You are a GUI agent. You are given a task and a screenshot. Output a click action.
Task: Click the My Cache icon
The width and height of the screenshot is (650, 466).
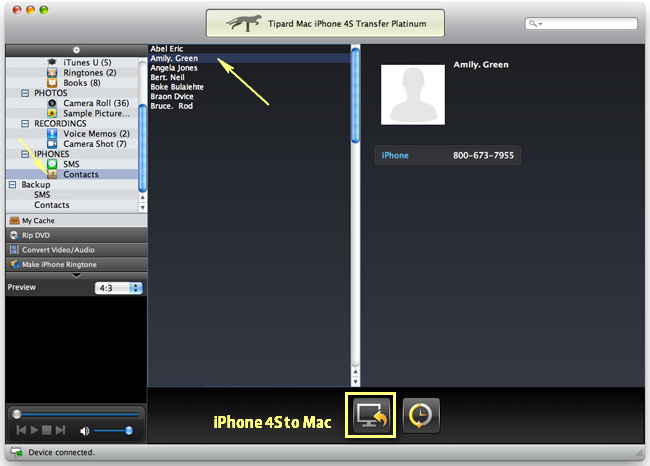[x=15, y=221]
